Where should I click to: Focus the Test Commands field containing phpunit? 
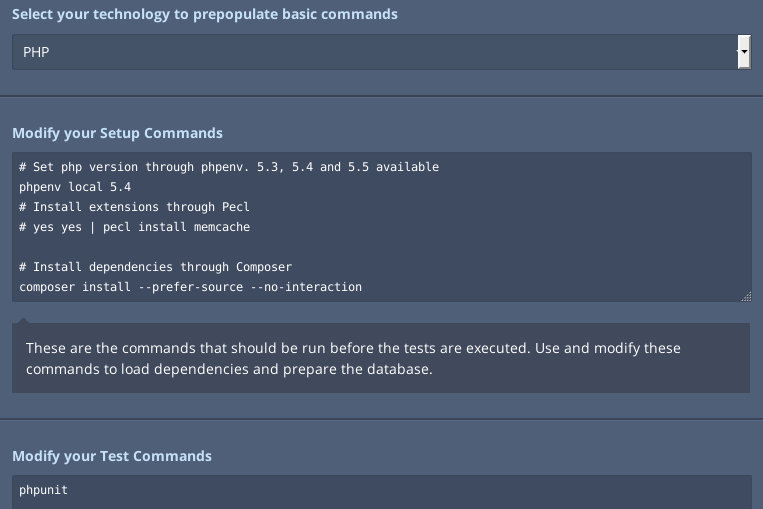[x=382, y=491]
